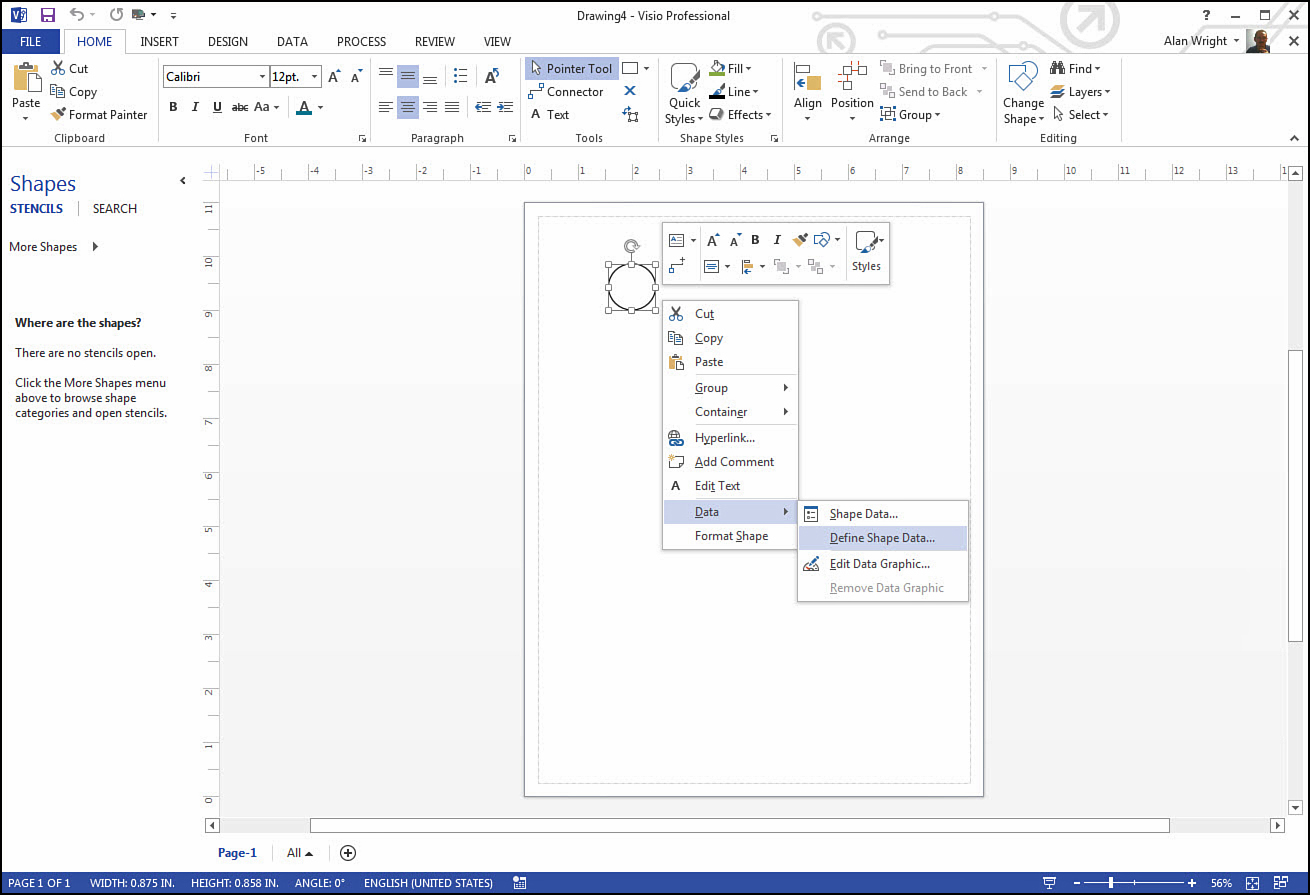Image resolution: width=1310 pixels, height=895 pixels.
Task: Click the macro recording icon in the status bar
Action: pos(519,883)
